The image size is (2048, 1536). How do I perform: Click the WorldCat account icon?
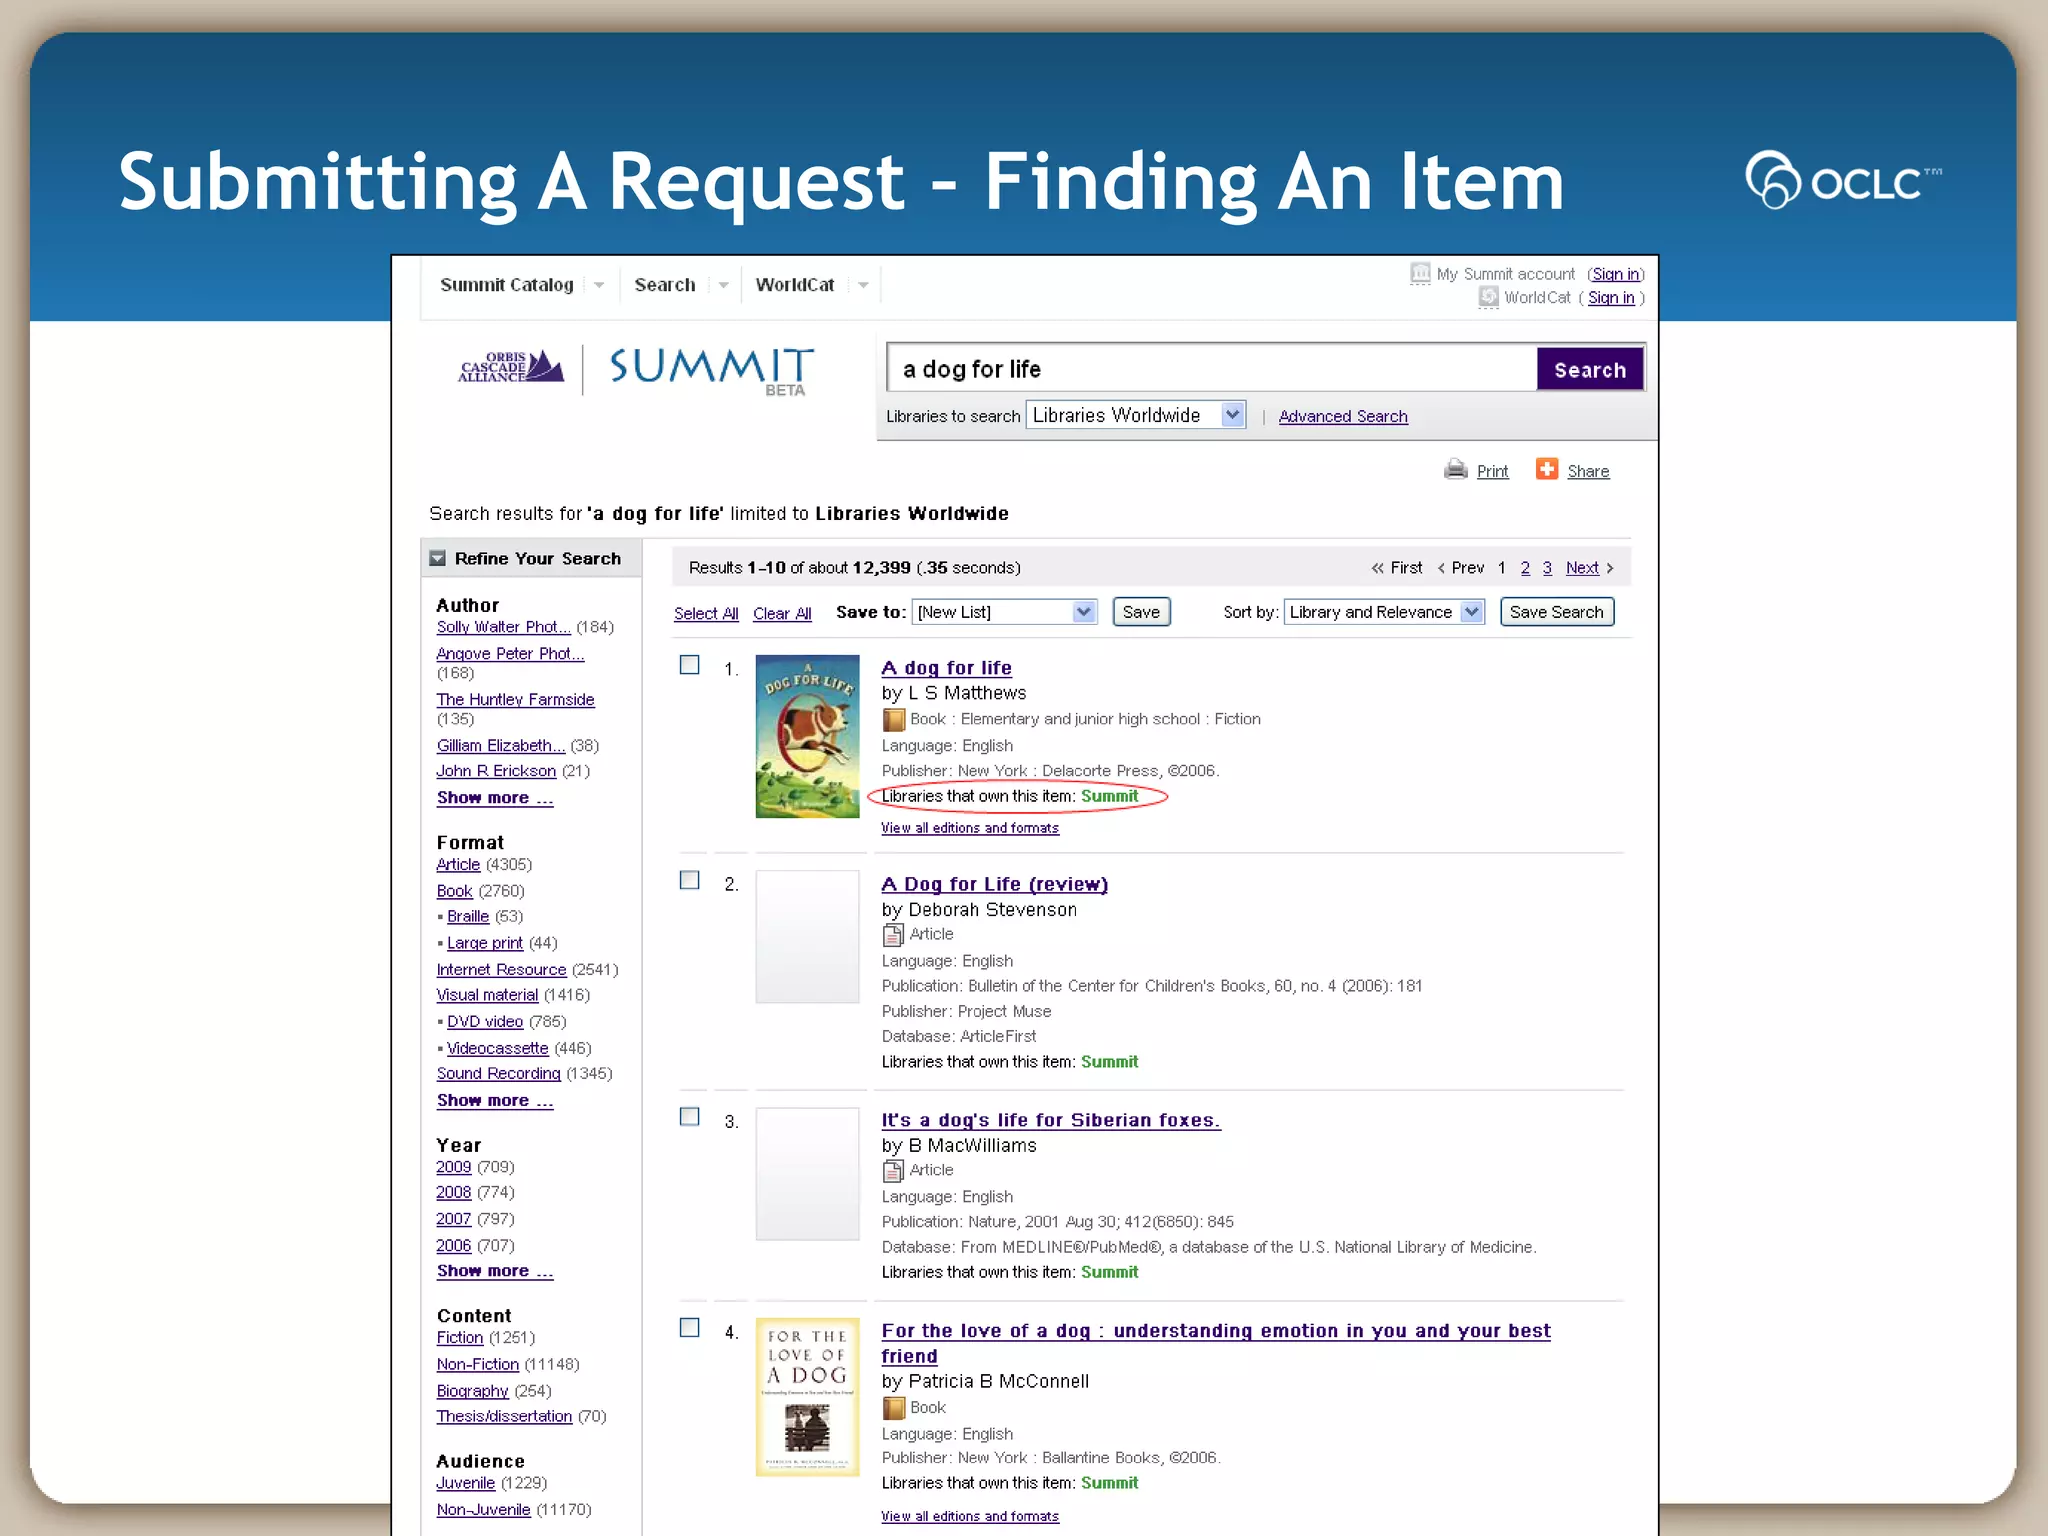(x=1488, y=297)
